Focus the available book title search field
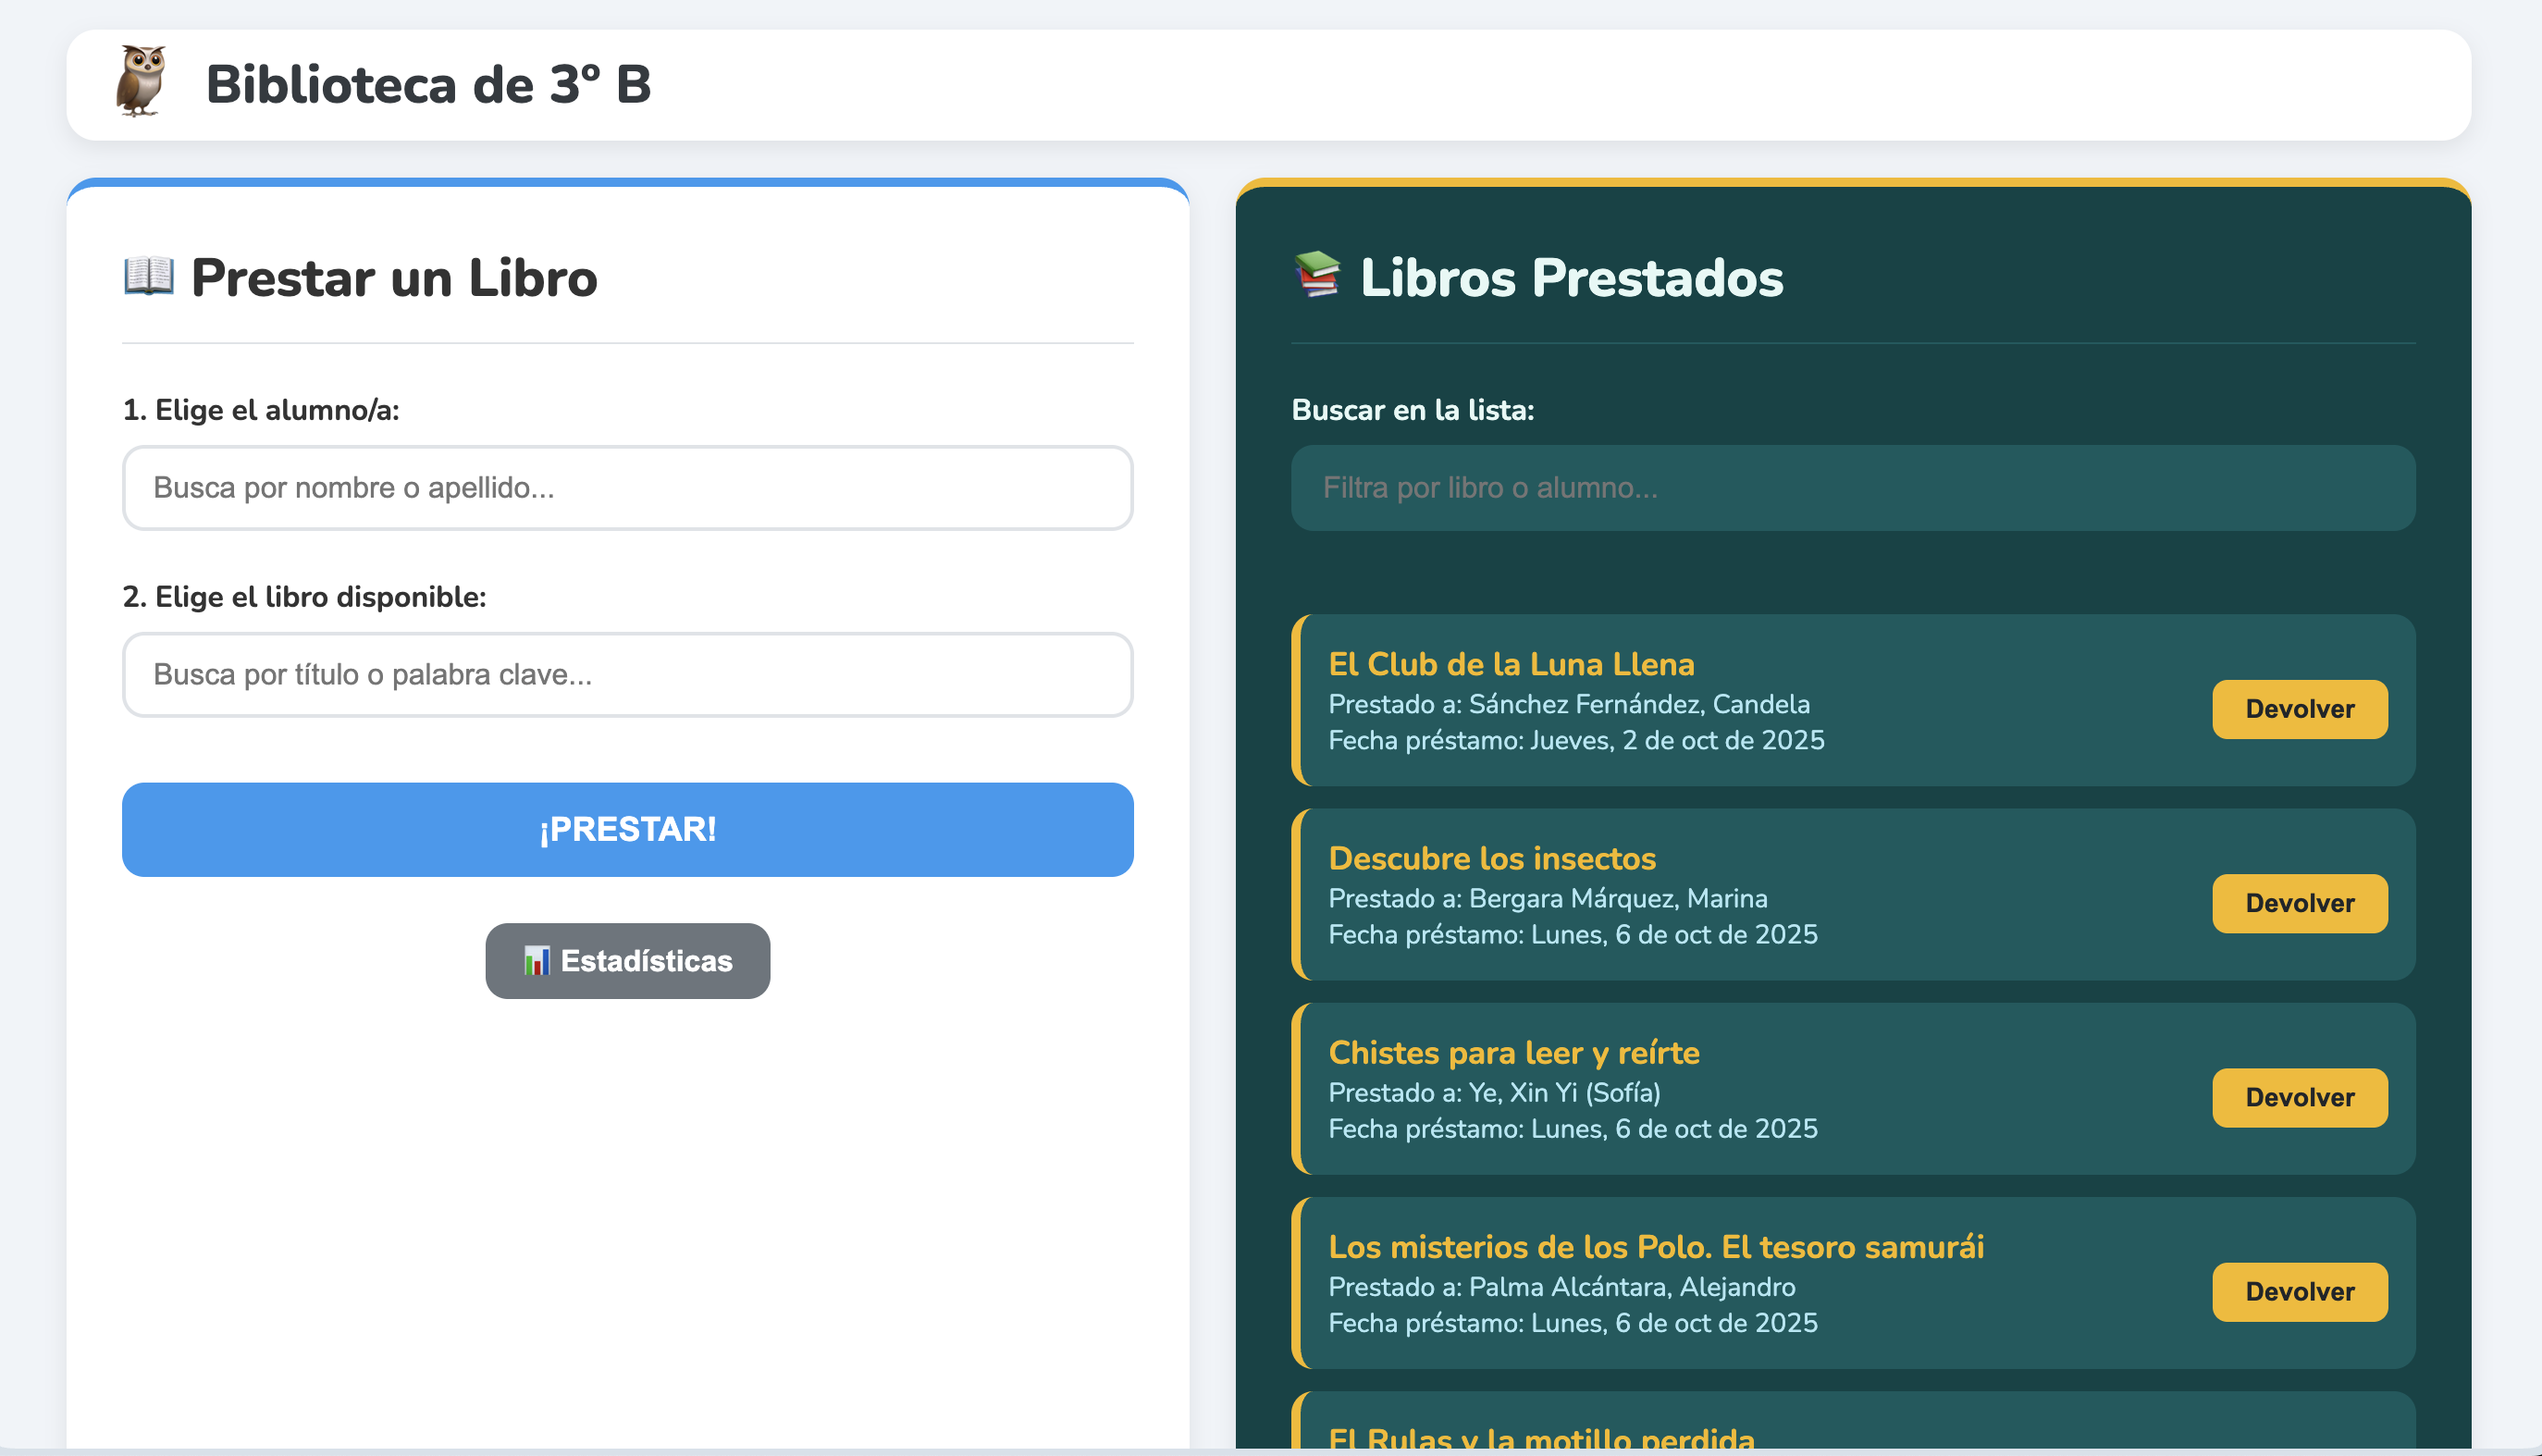The image size is (2542, 1456). [627, 675]
